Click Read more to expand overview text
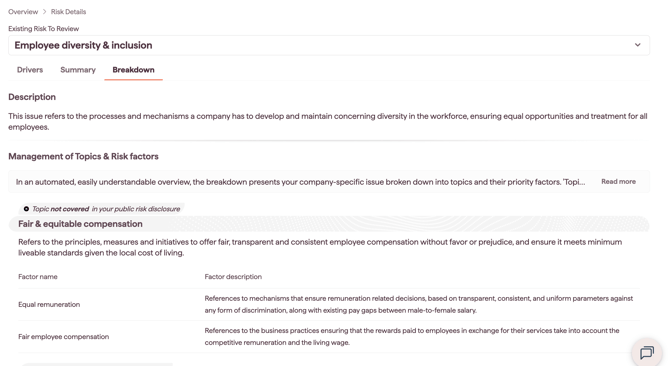 (x=618, y=182)
